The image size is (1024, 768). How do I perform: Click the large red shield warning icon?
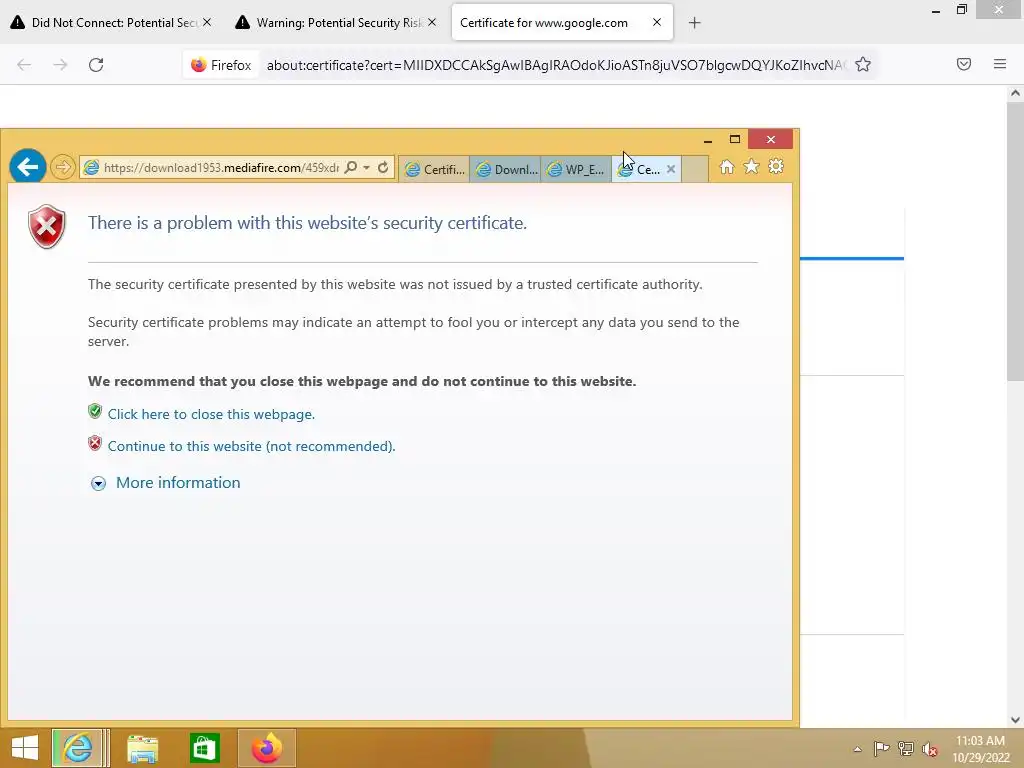[46, 227]
